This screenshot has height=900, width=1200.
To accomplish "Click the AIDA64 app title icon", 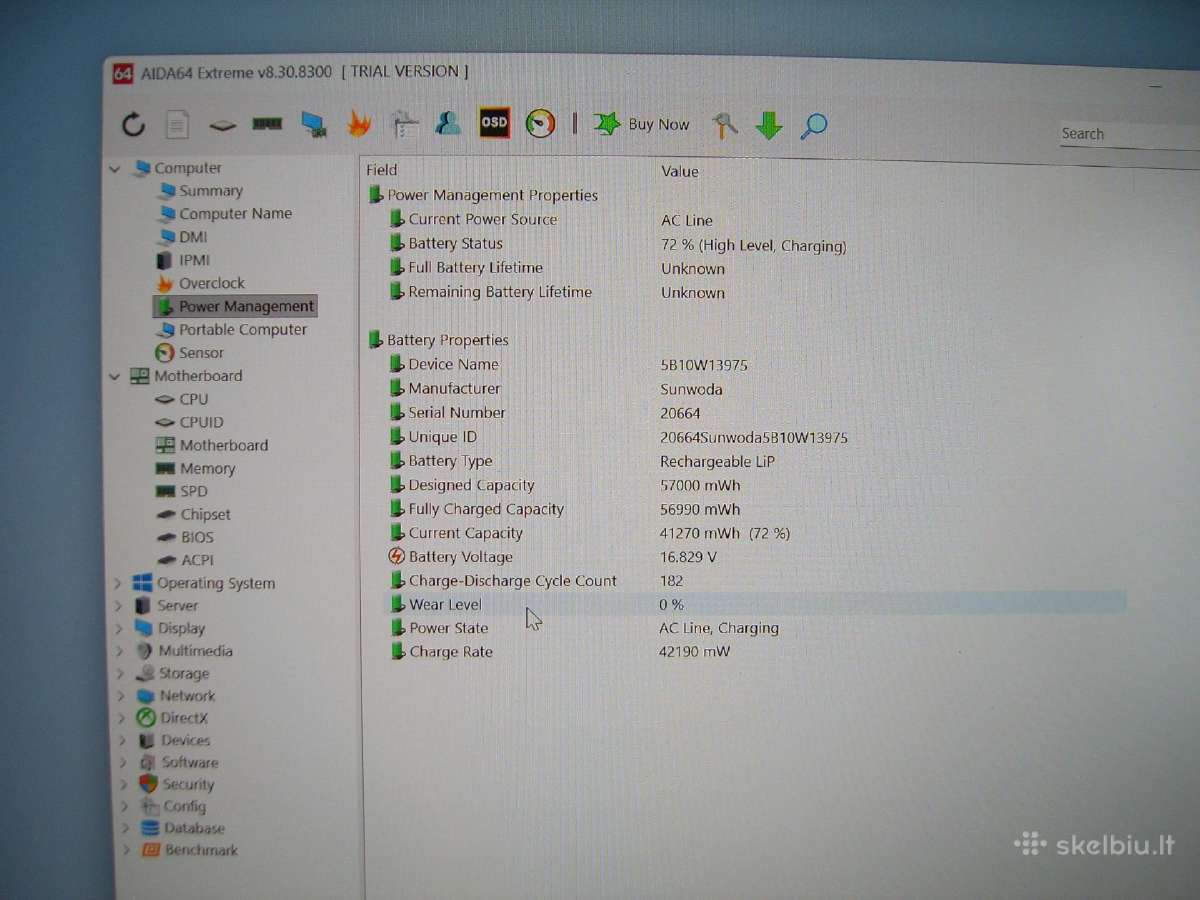I will point(122,73).
